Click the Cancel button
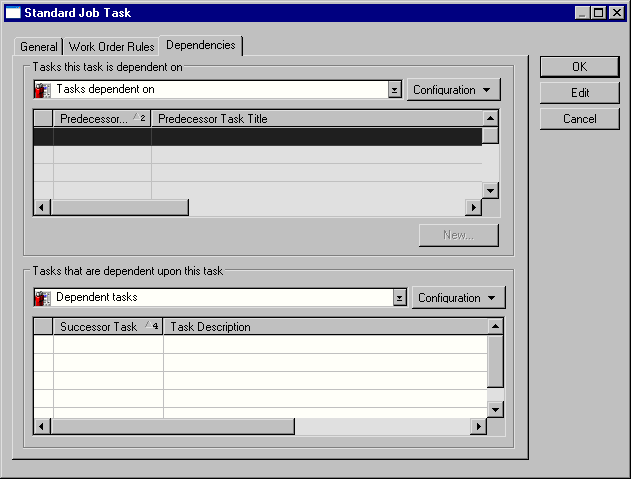This screenshot has width=631, height=479. coord(579,119)
